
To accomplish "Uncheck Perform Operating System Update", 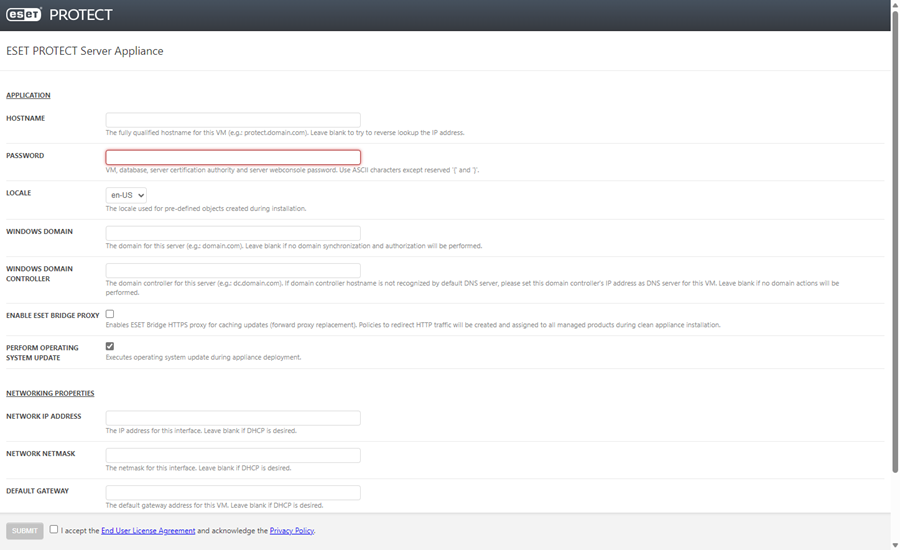I will point(110,346).
